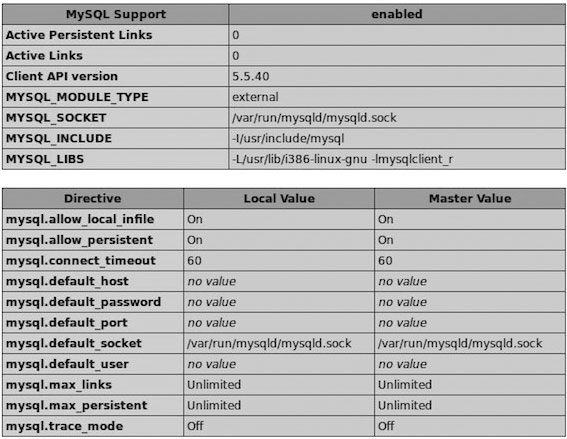Image resolution: width=567 pixels, height=439 pixels.
Task: Click the Active Persistent Links label
Action: point(79,35)
